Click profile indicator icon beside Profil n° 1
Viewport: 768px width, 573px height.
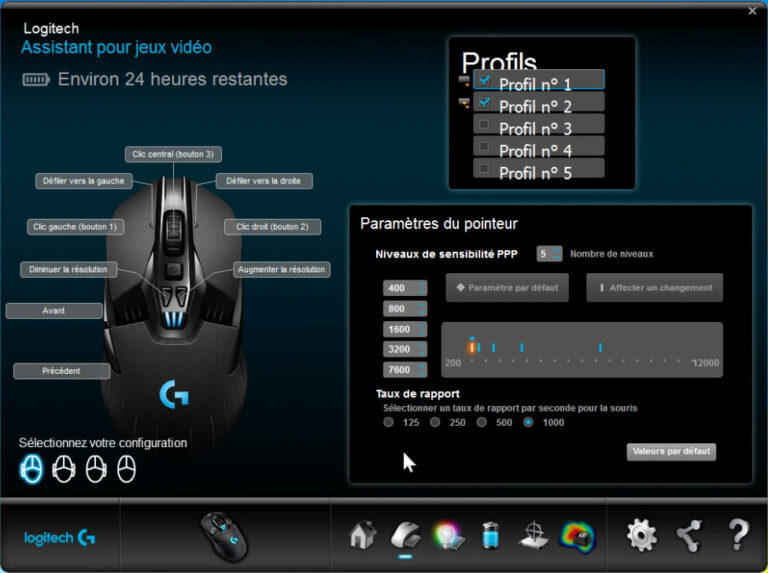point(464,81)
